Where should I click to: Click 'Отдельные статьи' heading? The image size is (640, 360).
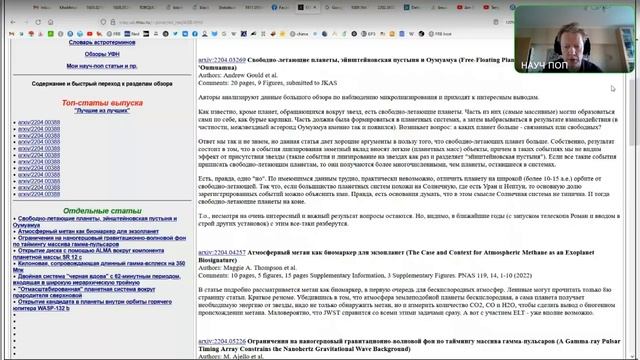pyautogui.click(x=102, y=211)
